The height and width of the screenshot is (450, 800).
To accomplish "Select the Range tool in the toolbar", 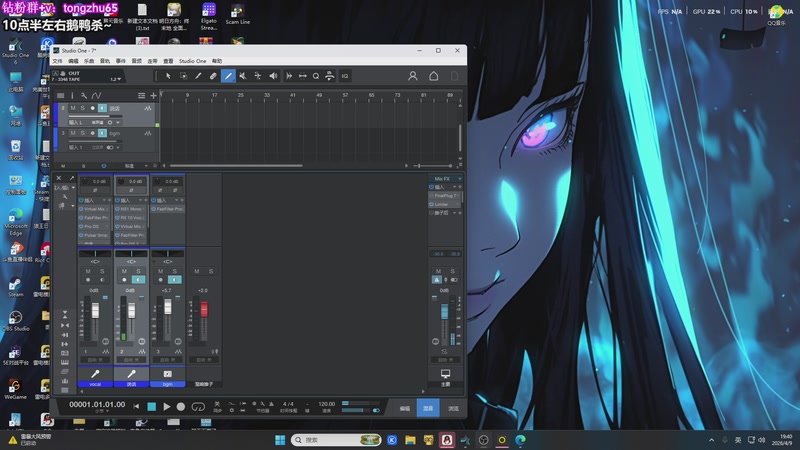I will pyautogui.click(x=183, y=76).
